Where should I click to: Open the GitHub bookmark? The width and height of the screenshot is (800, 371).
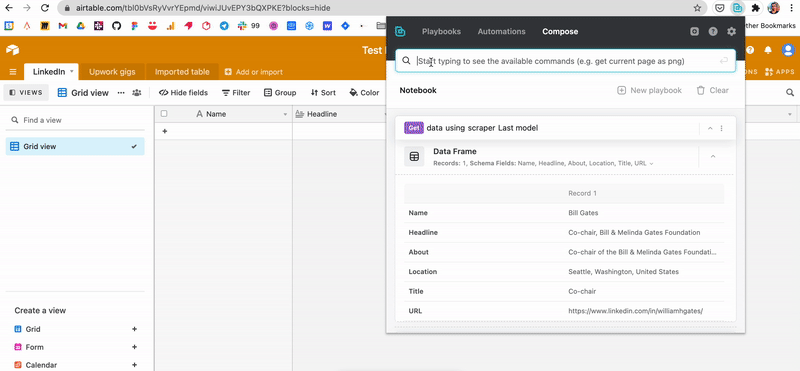point(116,26)
